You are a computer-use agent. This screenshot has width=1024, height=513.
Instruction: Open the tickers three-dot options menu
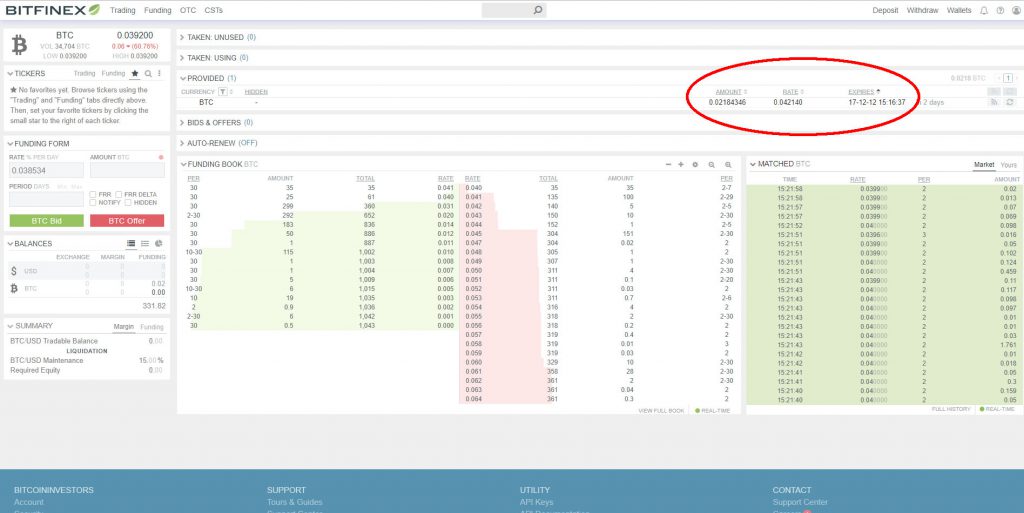click(159, 74)
